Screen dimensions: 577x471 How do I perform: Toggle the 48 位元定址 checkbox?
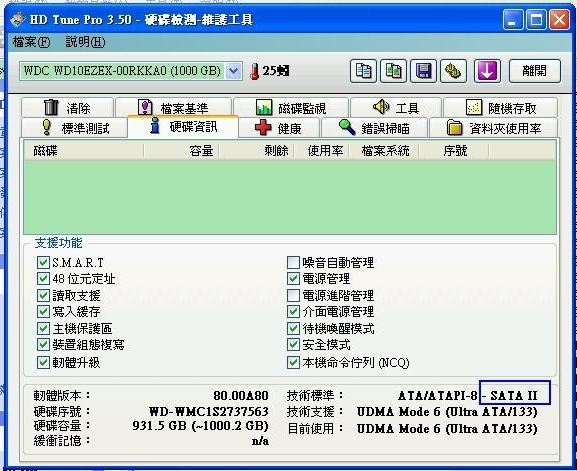coord(43,279)
